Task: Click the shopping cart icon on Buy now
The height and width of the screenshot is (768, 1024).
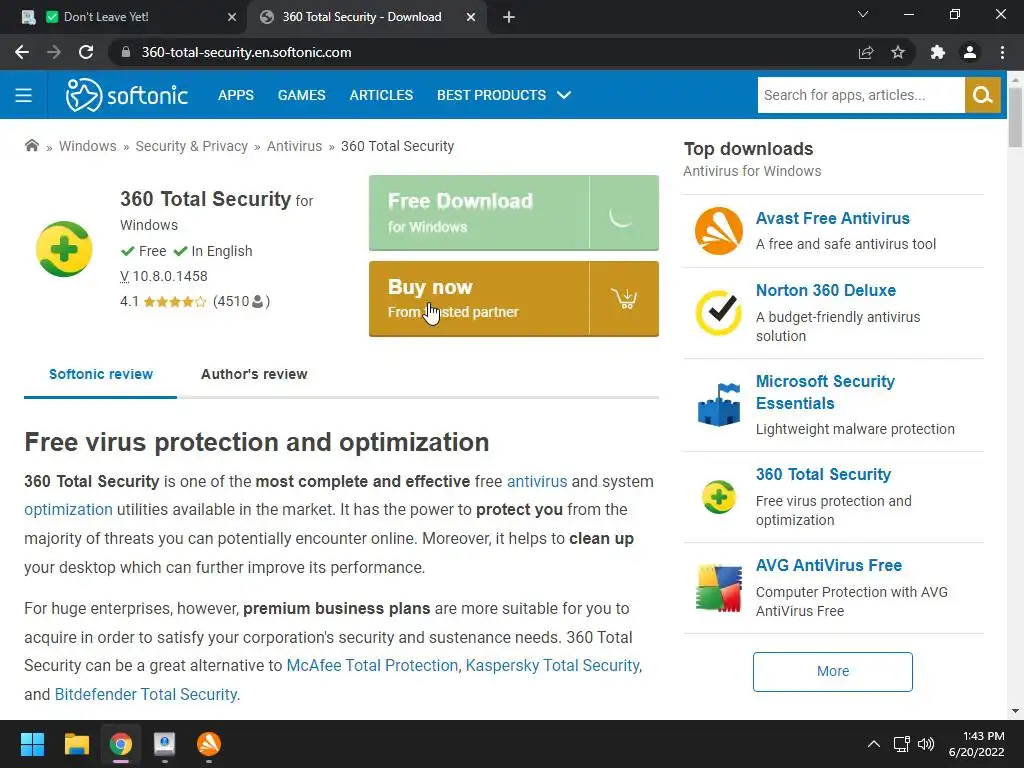Action: [624, 299]
